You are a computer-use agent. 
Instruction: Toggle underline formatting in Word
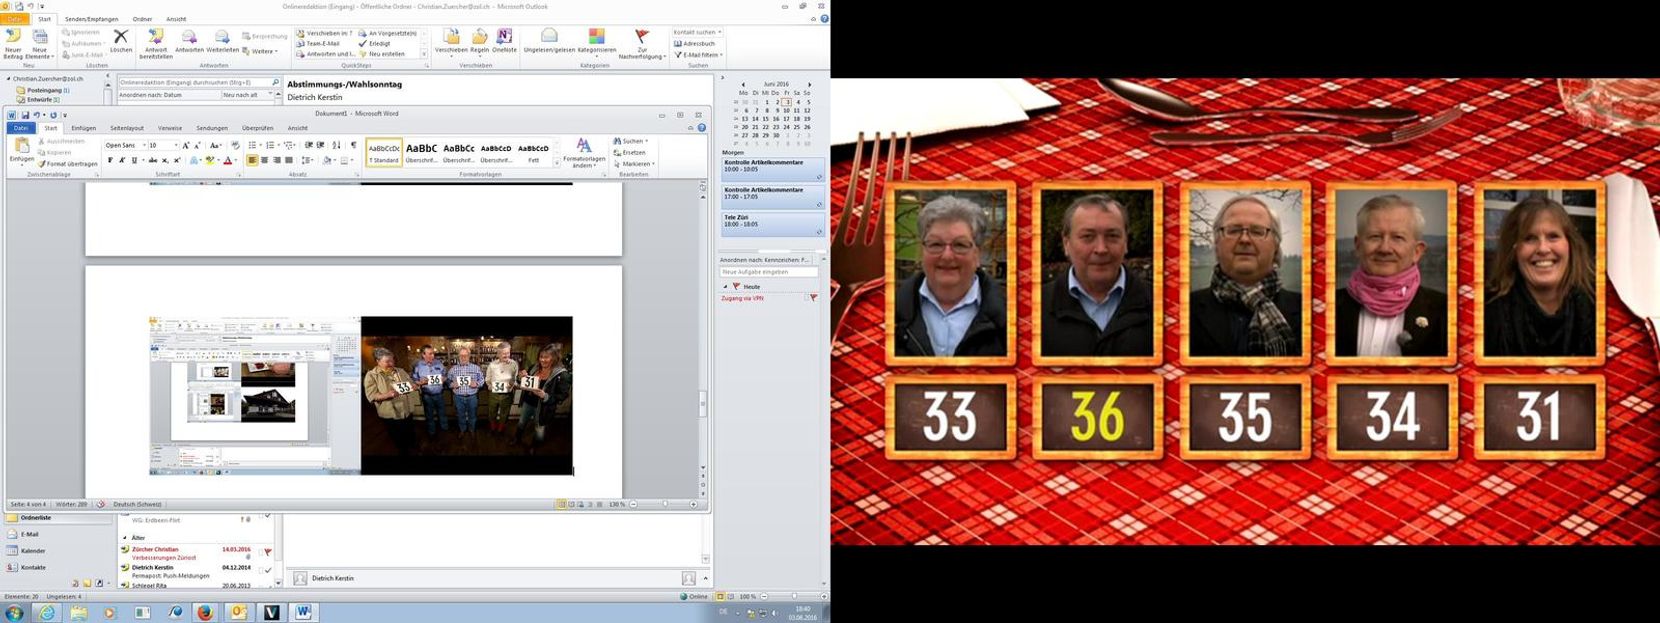coord(134,160)
